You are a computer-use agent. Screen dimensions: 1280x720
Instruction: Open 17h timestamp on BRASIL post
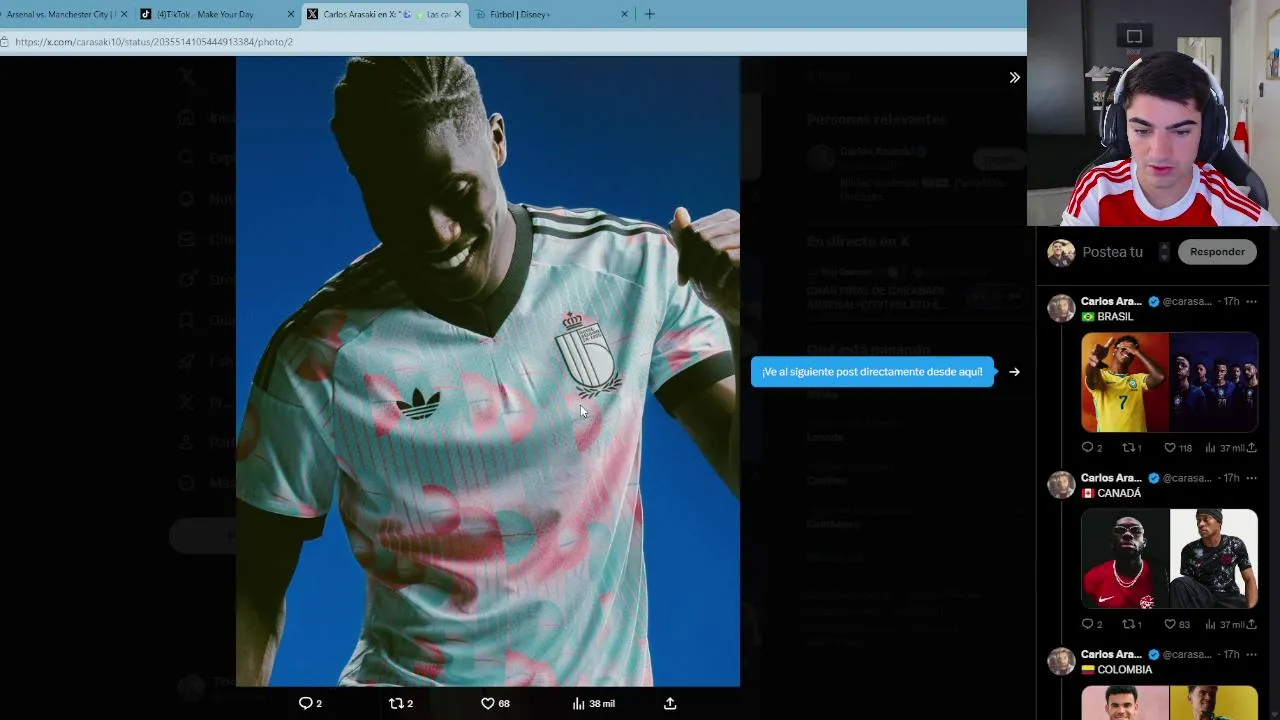click(1231, 301)
